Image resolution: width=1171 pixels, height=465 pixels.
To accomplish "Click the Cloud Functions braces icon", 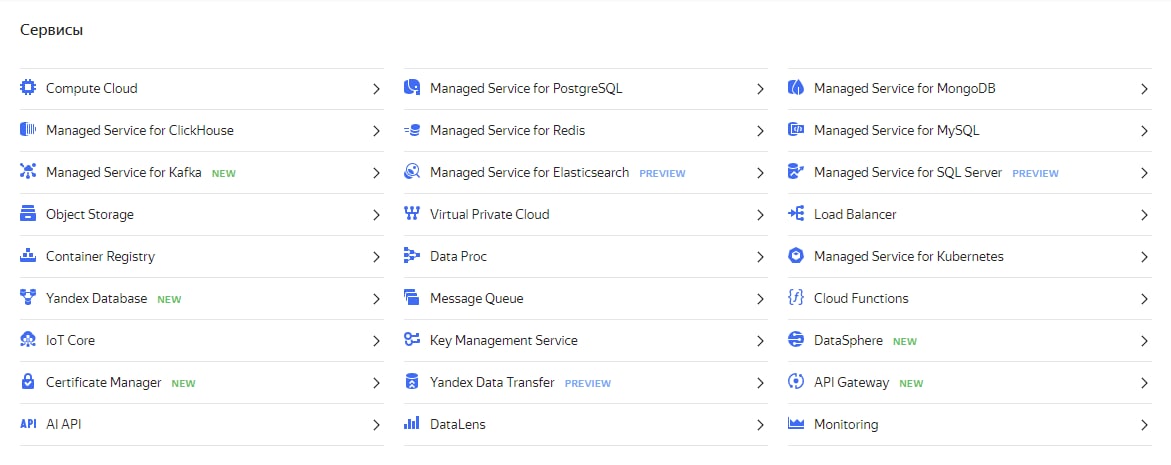I will (795, 299).
